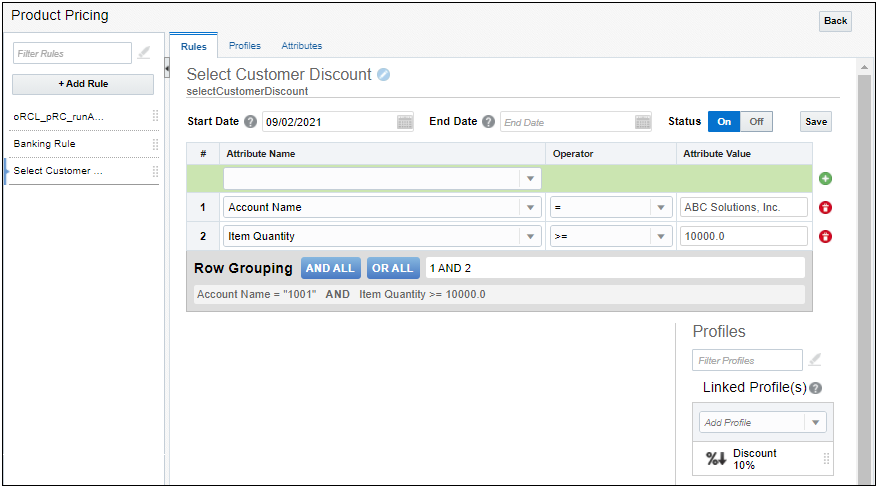Click the ABC Solutions, Inc. value field

744,207
